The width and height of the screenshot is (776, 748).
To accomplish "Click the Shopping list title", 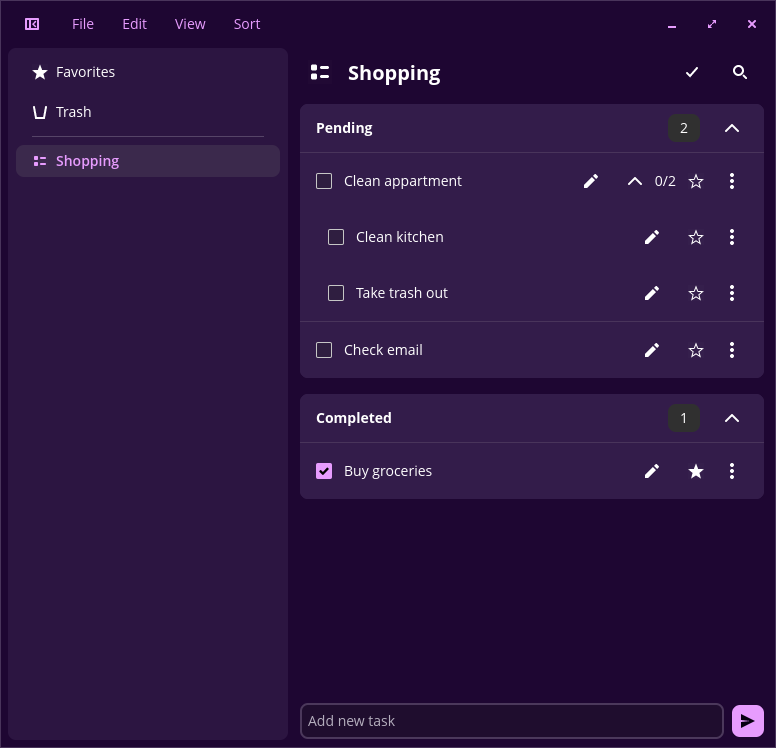I will point(394,73).
